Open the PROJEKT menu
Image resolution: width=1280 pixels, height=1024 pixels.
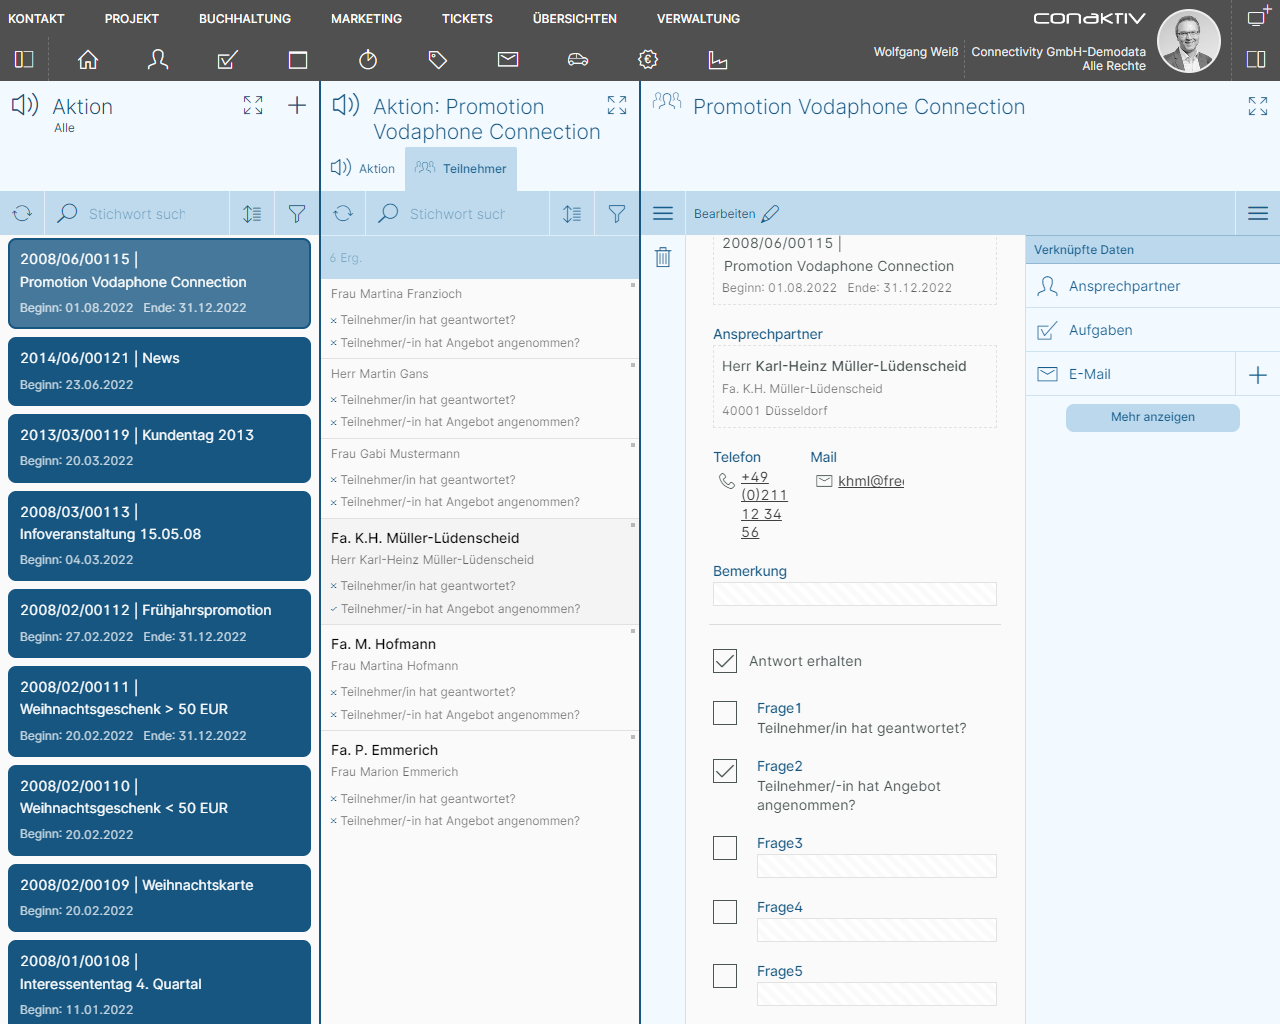132,18
